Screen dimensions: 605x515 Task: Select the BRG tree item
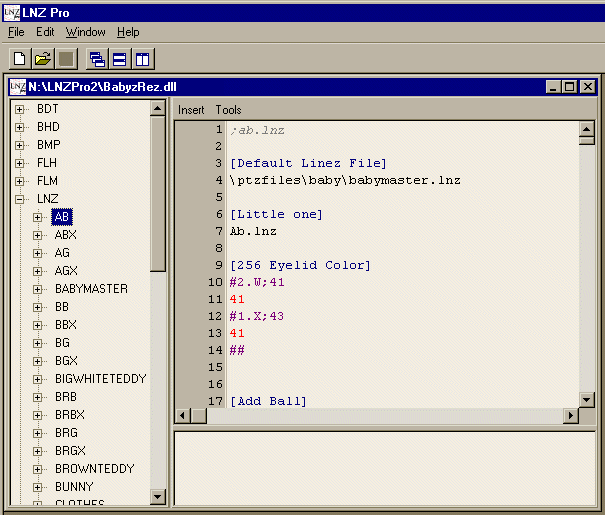66,432
